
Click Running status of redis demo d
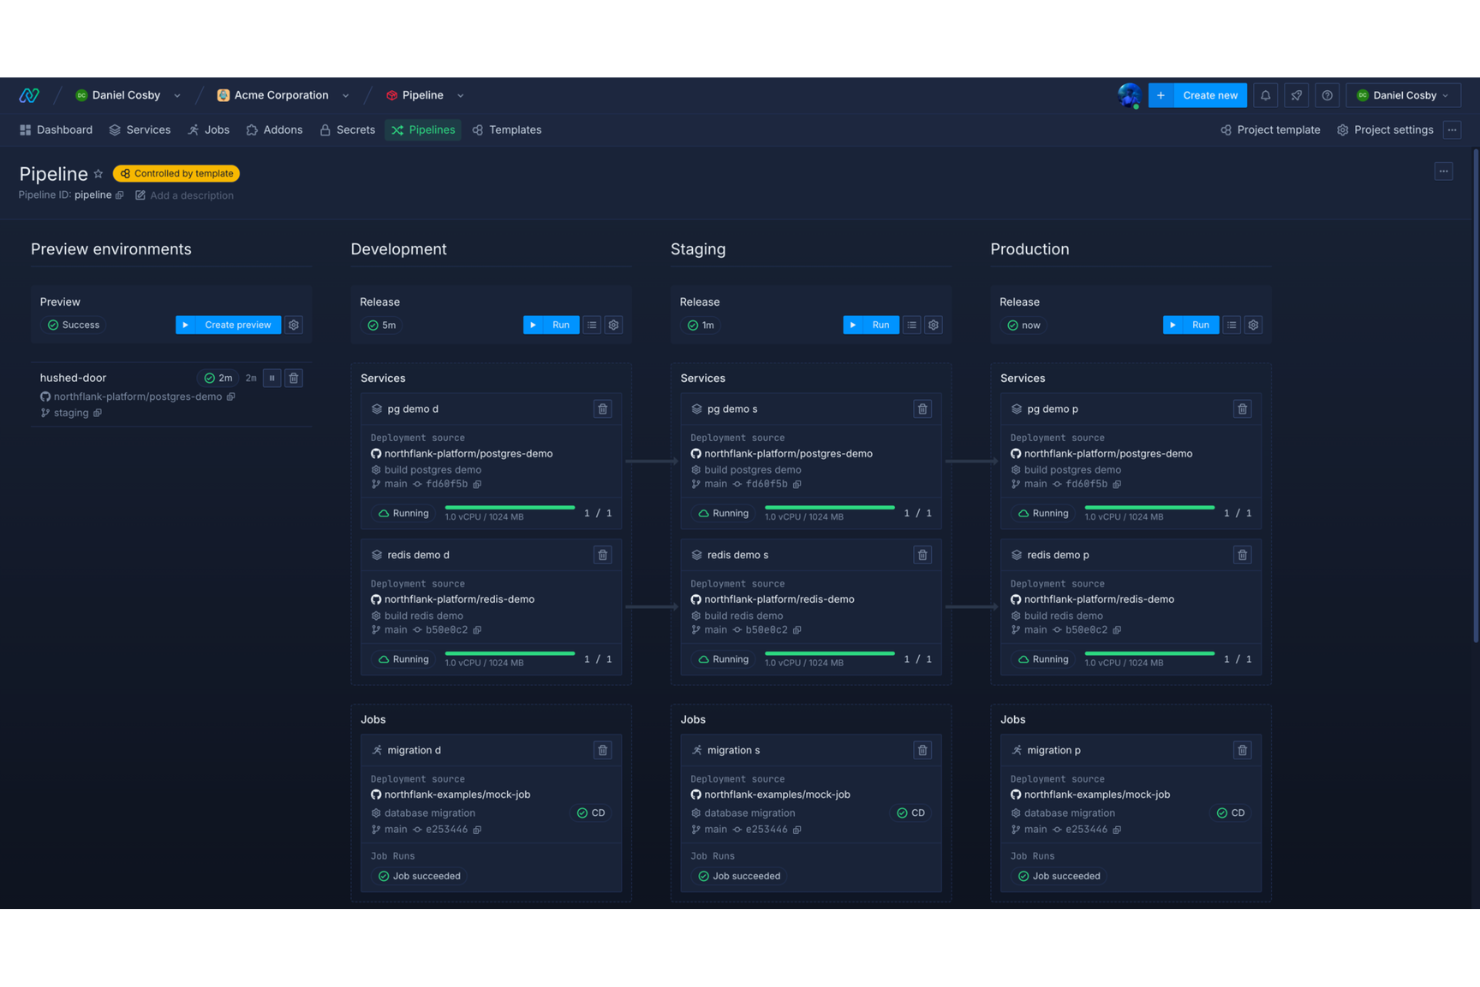[403, 659]
